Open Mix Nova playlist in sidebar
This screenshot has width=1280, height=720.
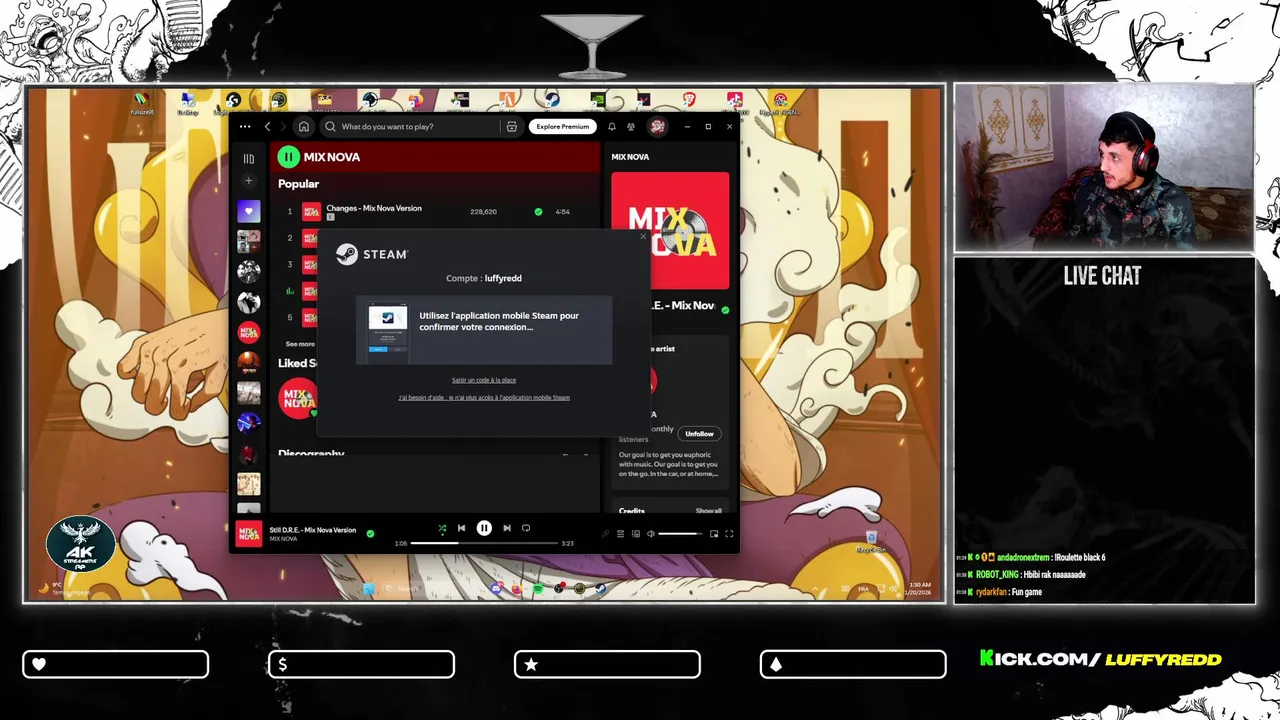click(249, 332)
